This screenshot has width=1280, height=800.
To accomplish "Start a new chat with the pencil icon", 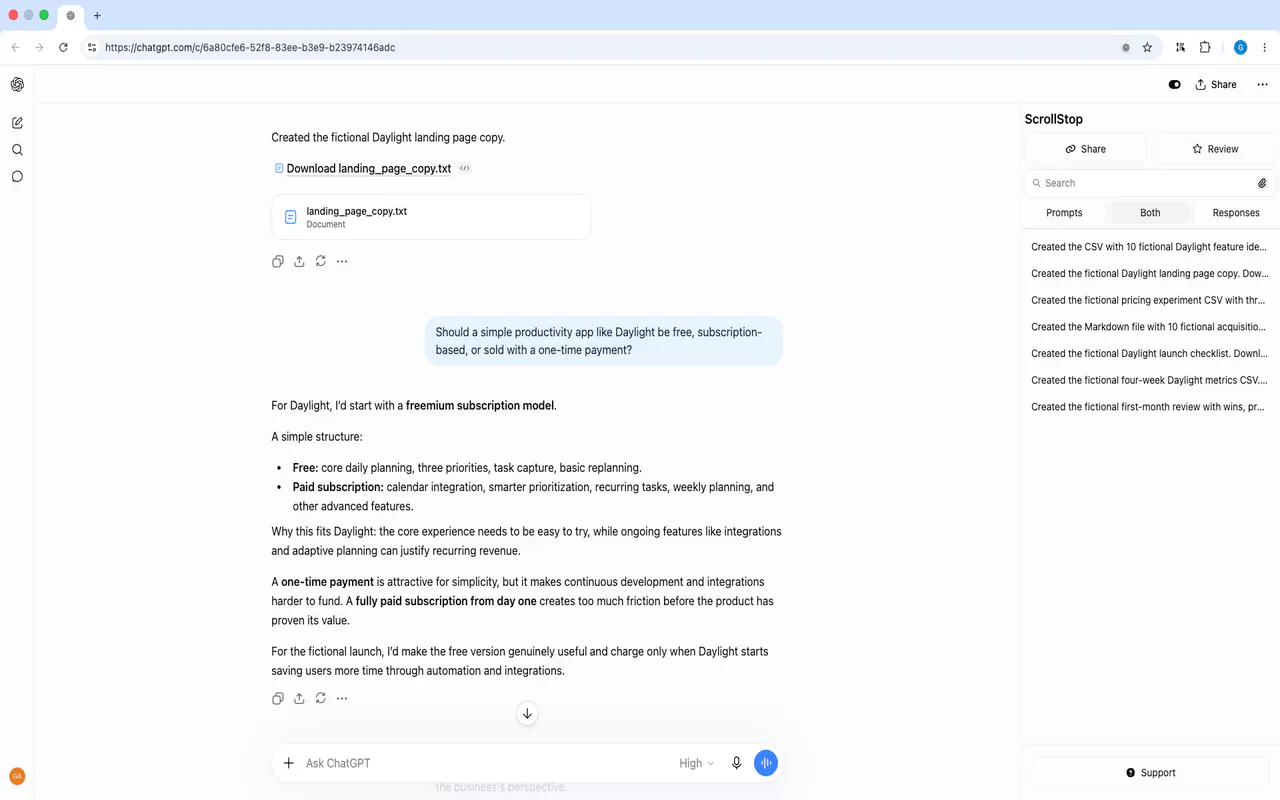I will pos(17,123).
